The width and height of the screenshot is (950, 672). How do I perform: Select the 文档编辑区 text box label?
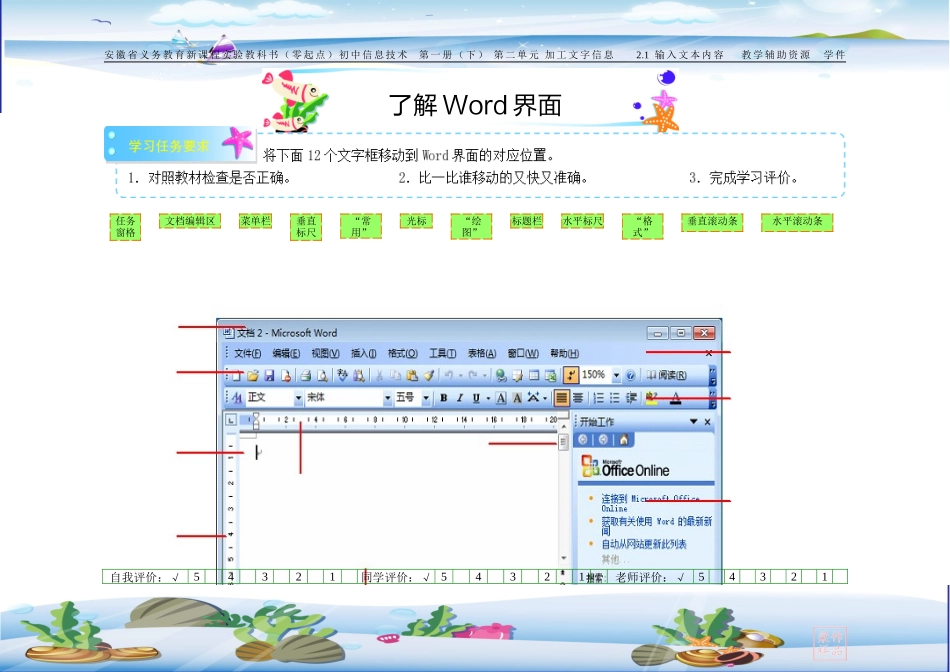[x=190, y=221]
